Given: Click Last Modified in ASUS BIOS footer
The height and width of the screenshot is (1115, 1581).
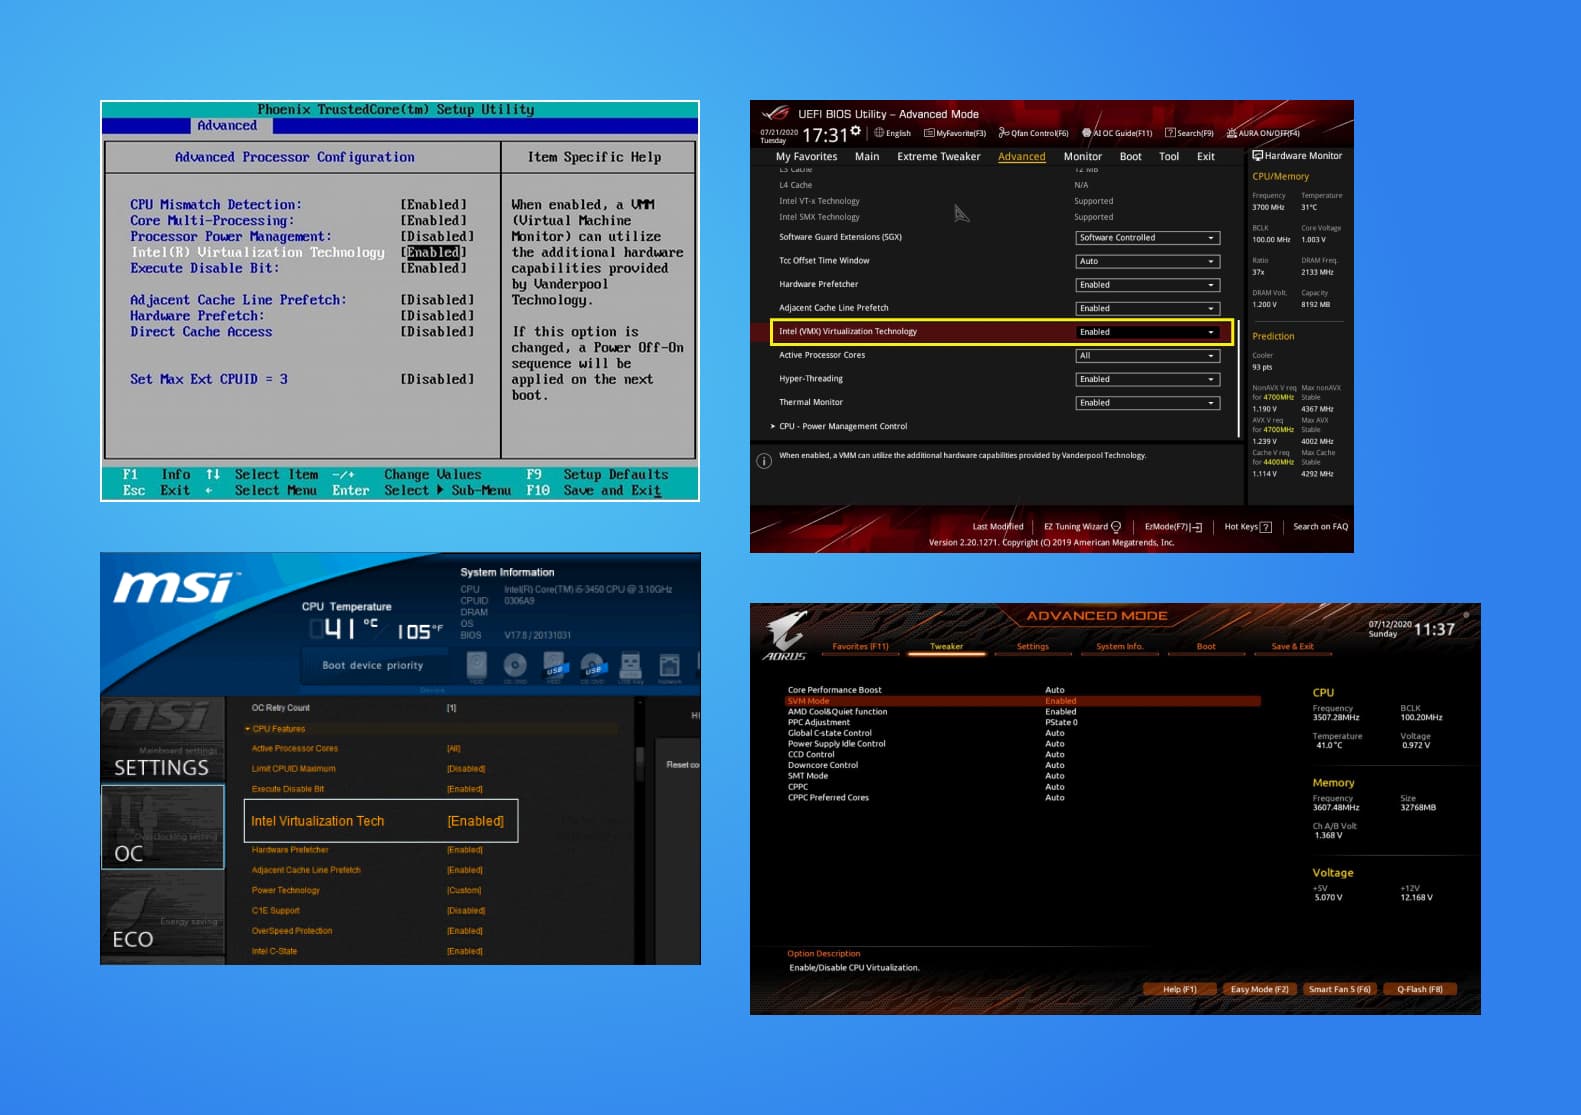Looking at the screenshot, I should [x=997, y=527].
